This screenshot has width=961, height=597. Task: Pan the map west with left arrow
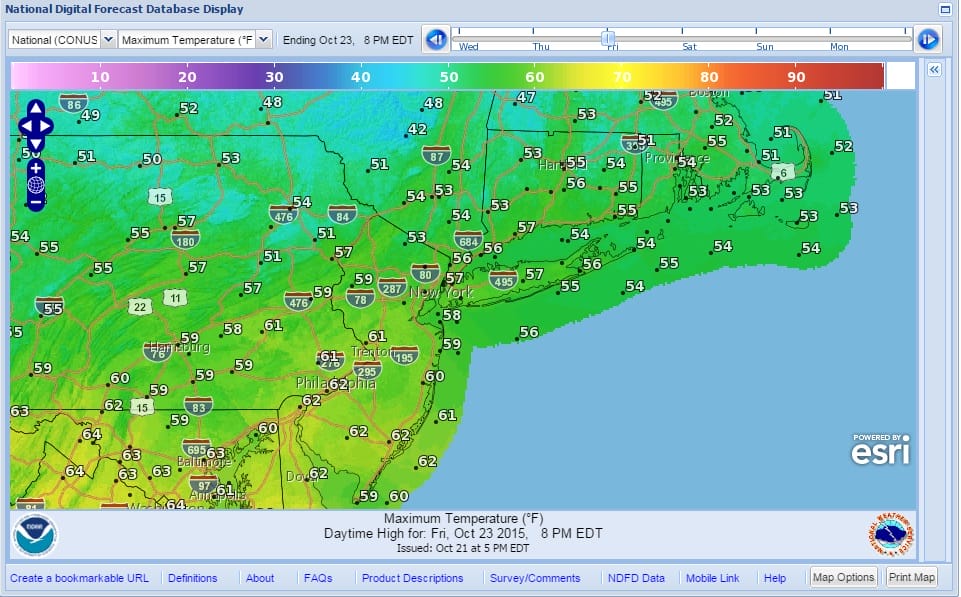tap(25, 126)
